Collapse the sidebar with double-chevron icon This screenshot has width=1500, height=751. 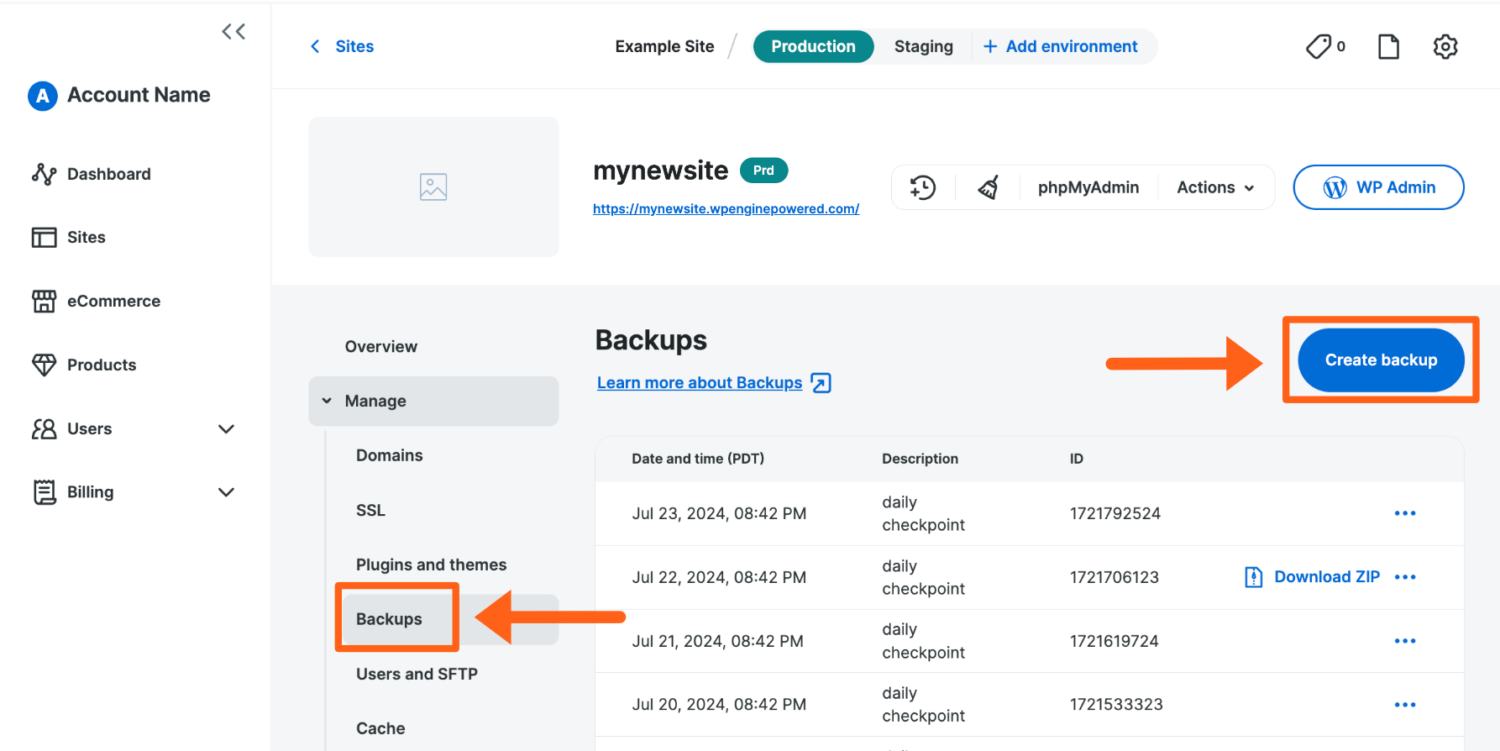point(233,32)
